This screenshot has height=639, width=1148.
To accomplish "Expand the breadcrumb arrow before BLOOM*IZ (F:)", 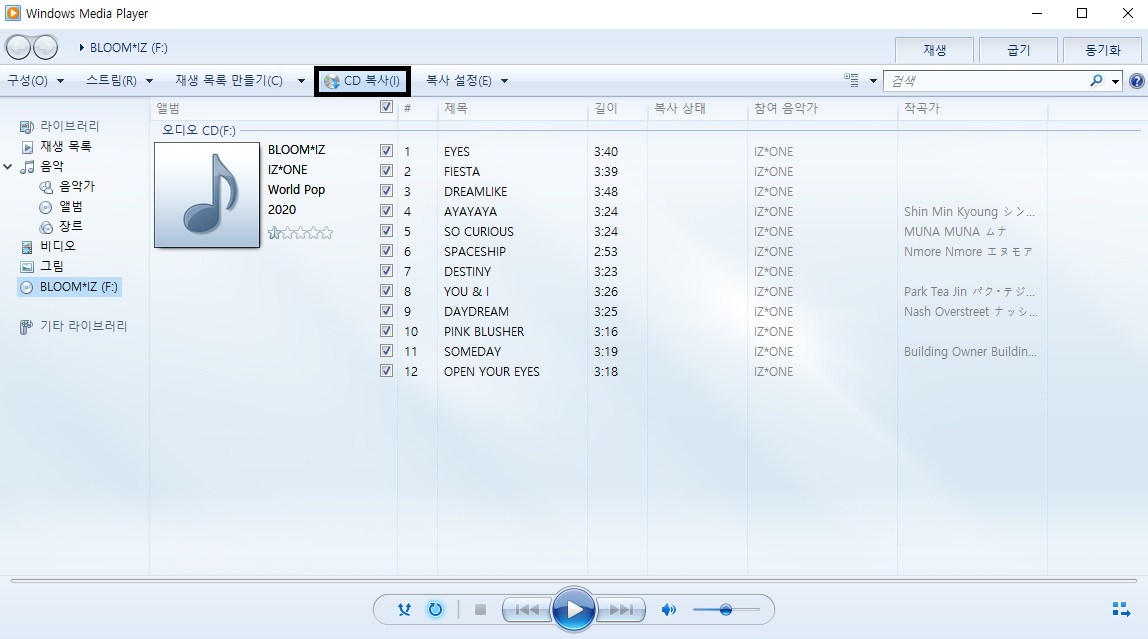I will click(81, 48).
